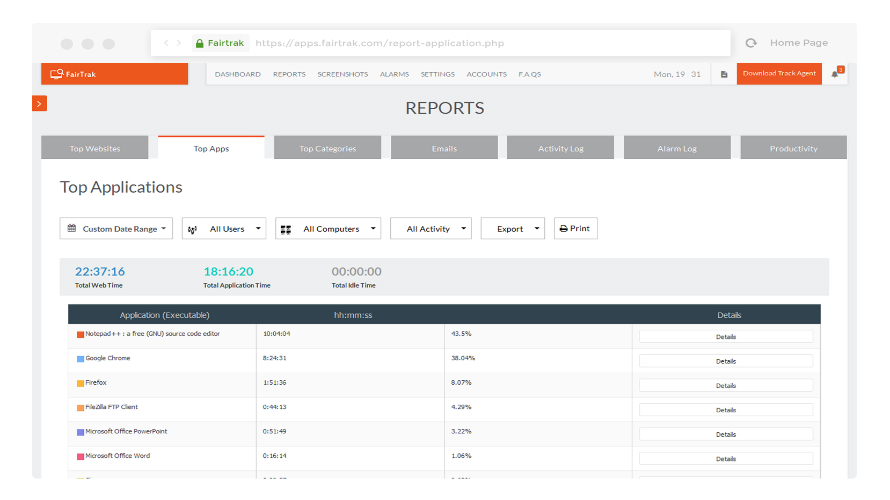Click Total Web Time value 22:37:16
This screenshot has width=890, height=500.
coord(100,271)
